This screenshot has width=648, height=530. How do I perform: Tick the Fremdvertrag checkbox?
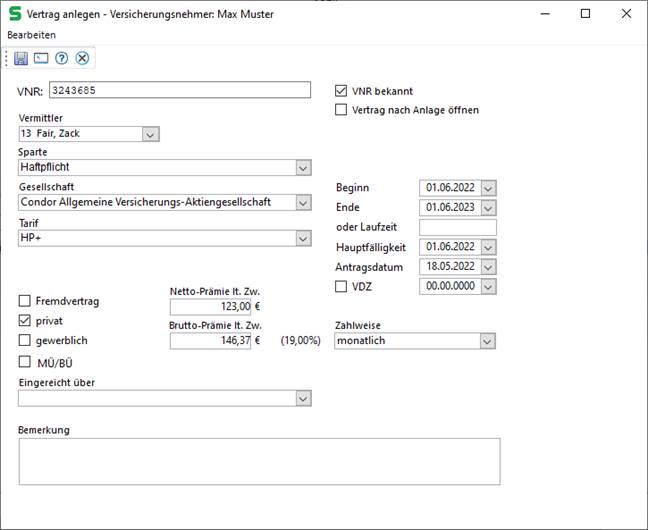coord(25,301)
